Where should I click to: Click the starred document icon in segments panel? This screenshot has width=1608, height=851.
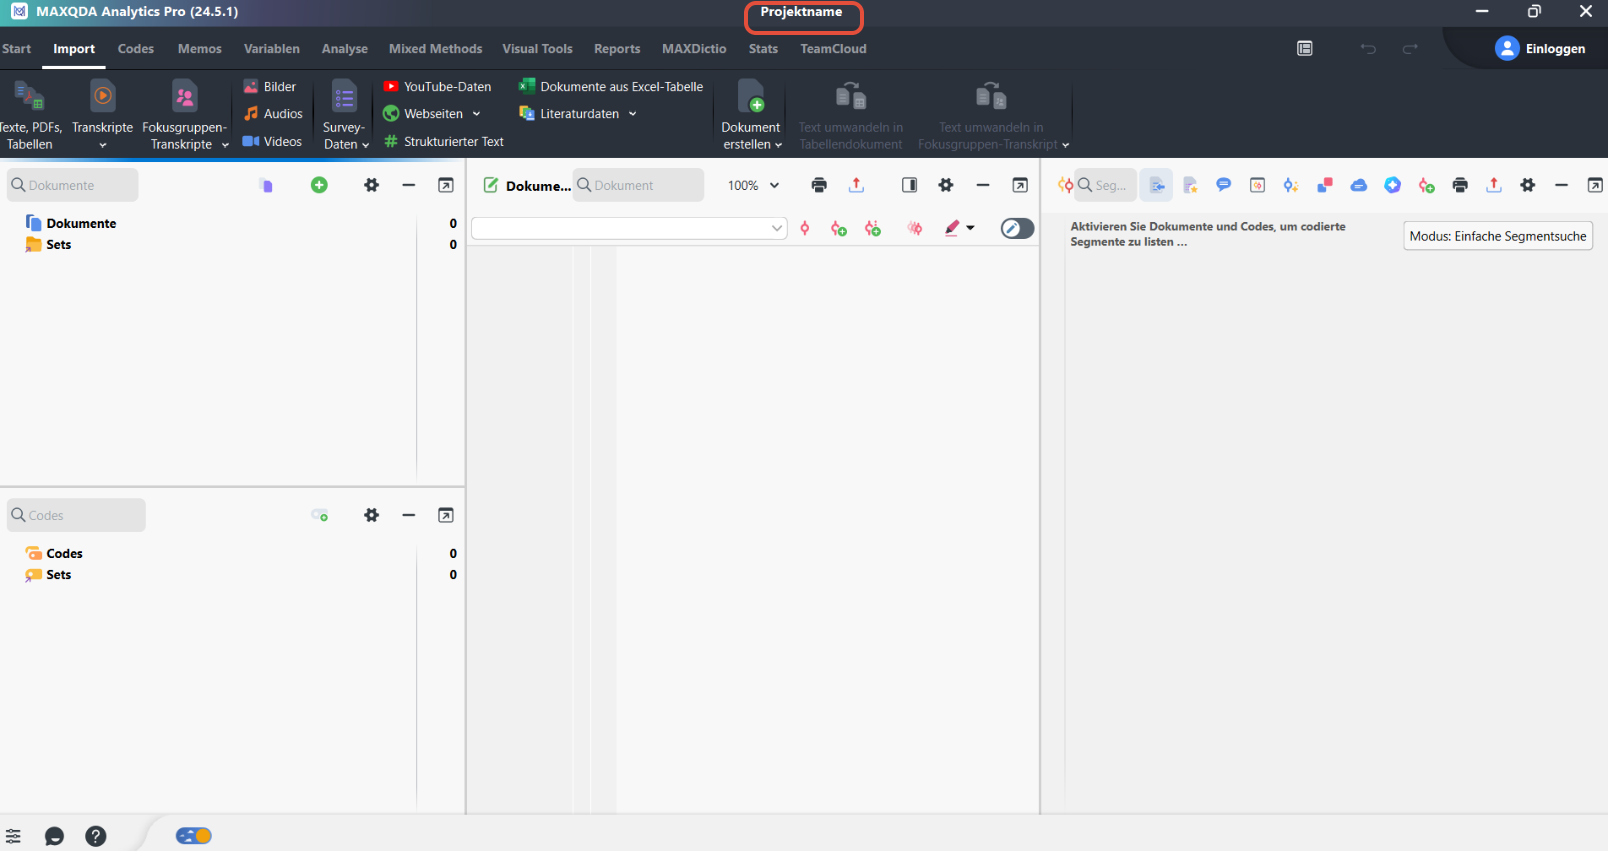click(1190, 185)
